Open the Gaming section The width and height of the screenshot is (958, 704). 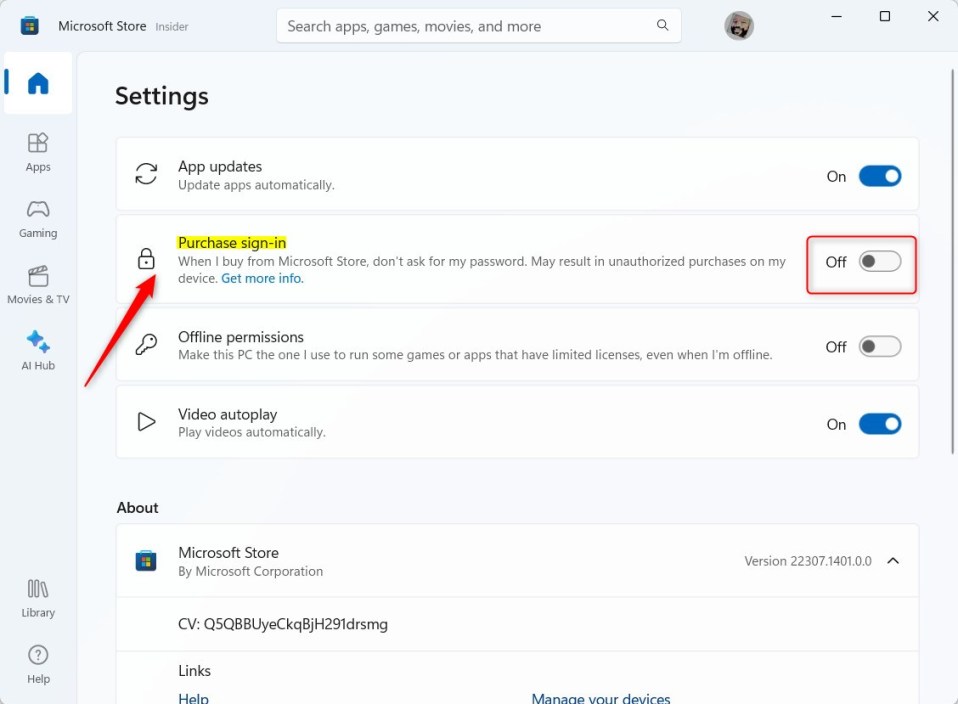pos(38,219)
